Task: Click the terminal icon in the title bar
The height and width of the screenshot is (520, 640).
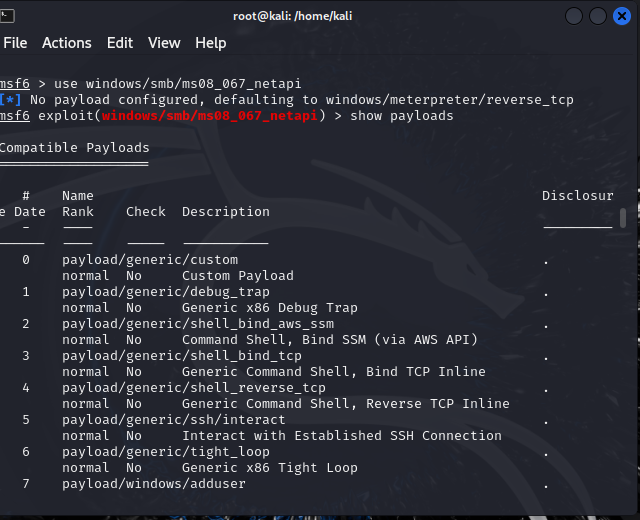Action: coord(10,15)
